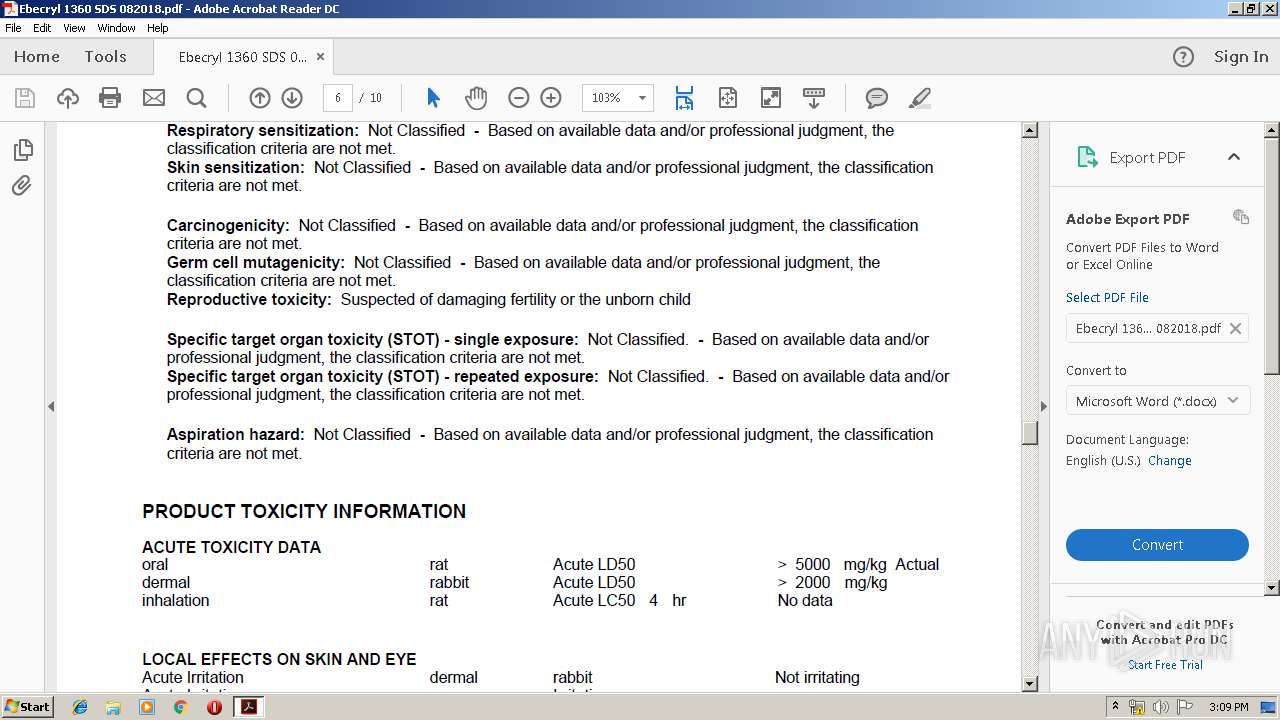The image size is (1280, 720).
Task: Click the upload to cloud icon
Action: pos(68,98)
